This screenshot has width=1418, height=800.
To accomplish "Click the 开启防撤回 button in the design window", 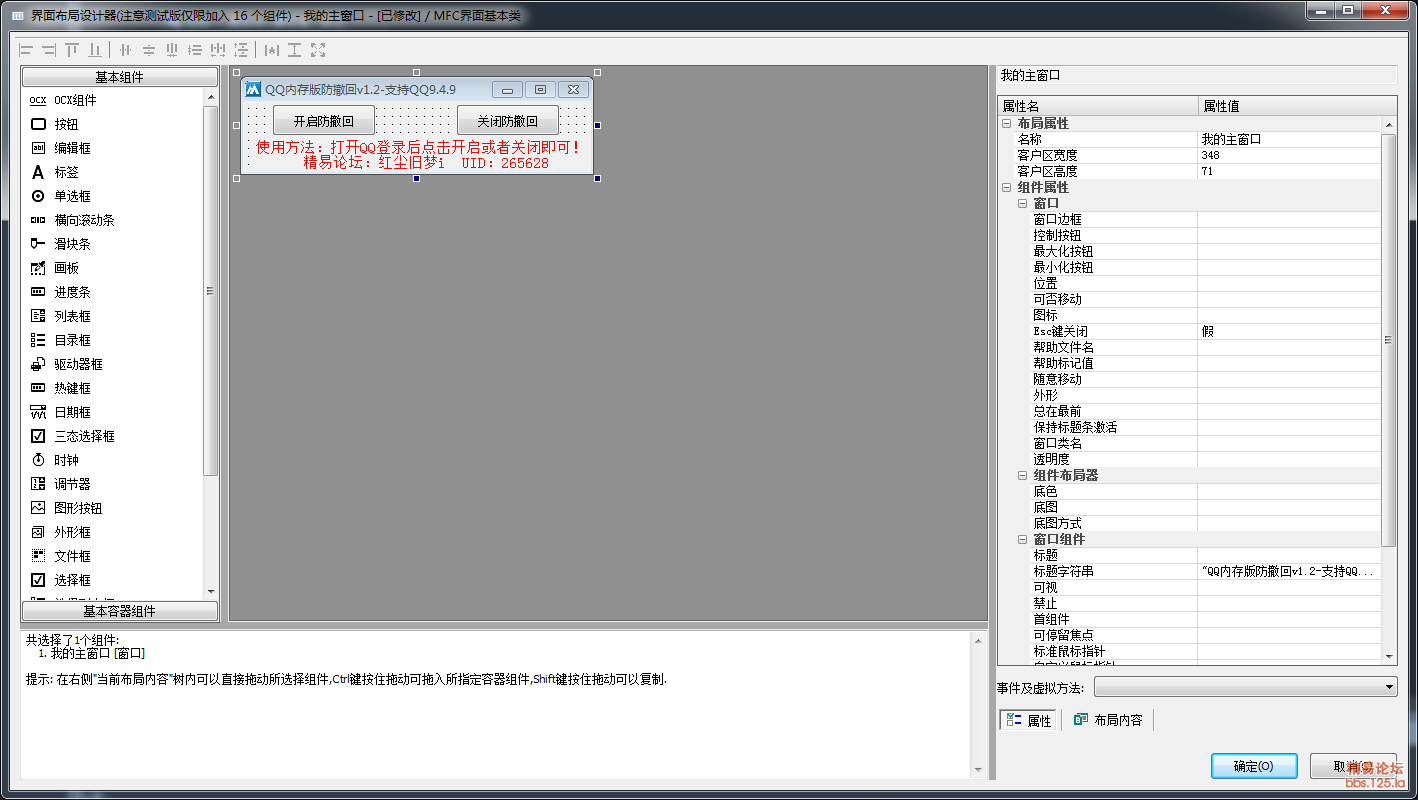I will 324,121.
